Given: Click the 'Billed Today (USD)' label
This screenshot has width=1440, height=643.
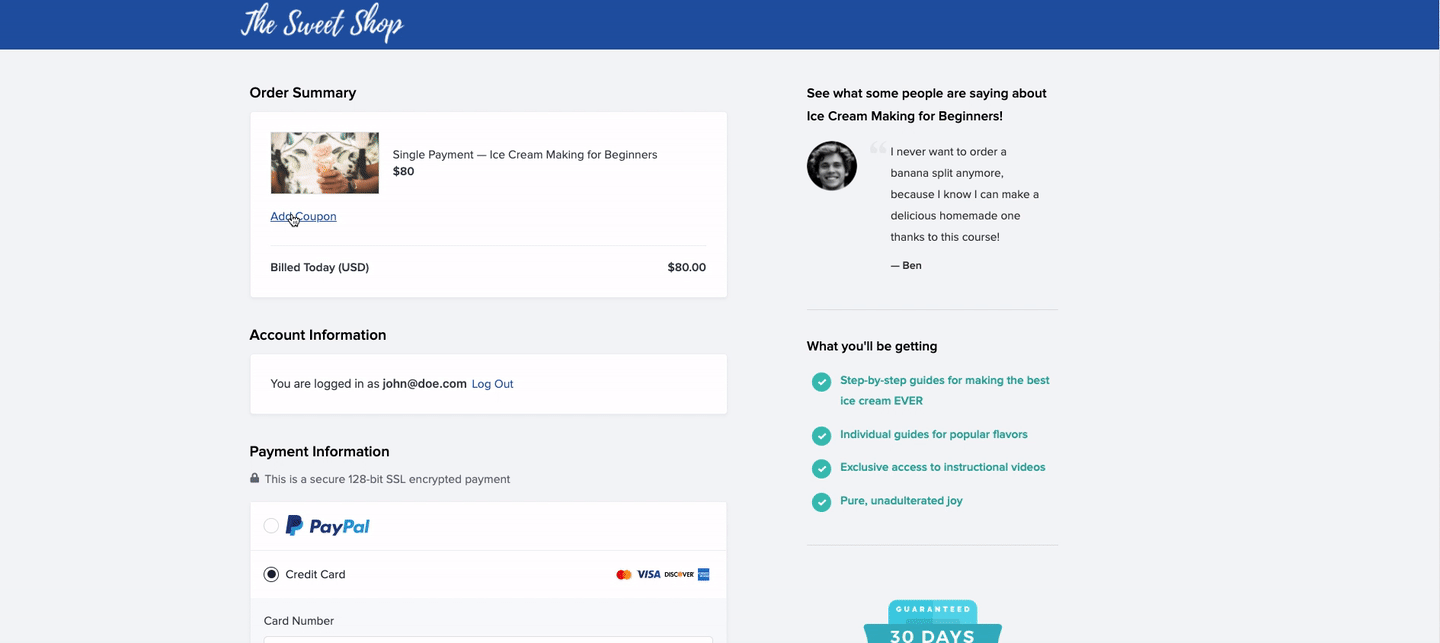Looking at the screenshot, I should [x=320, y=268].
